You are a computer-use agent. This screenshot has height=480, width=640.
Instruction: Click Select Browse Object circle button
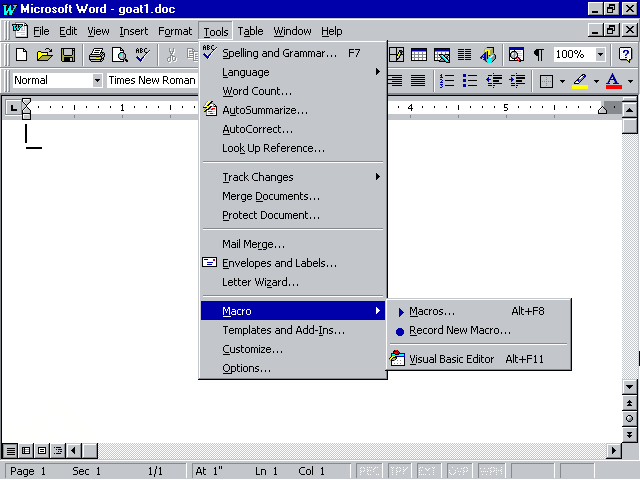(629, 419)
